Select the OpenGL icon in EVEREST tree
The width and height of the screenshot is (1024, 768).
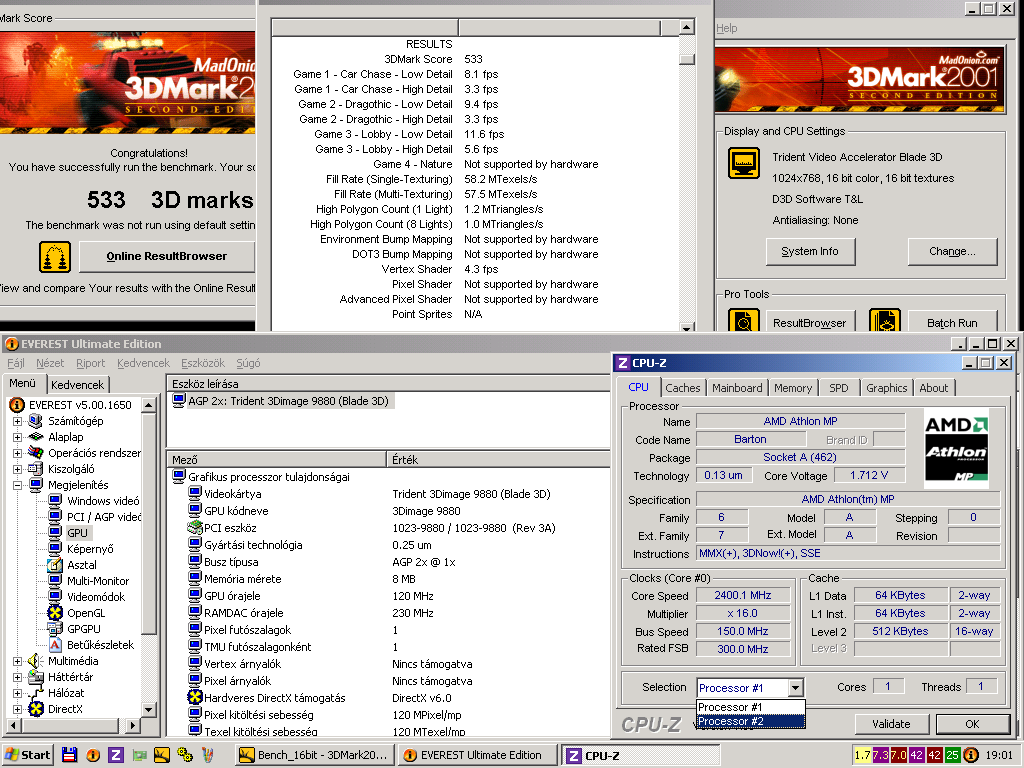click(56, 613)
